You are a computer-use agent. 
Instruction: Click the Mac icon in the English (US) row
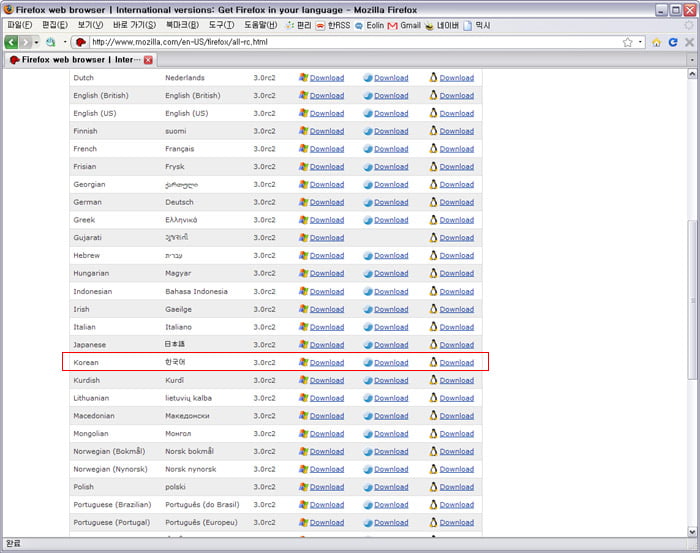coord(368,113)
